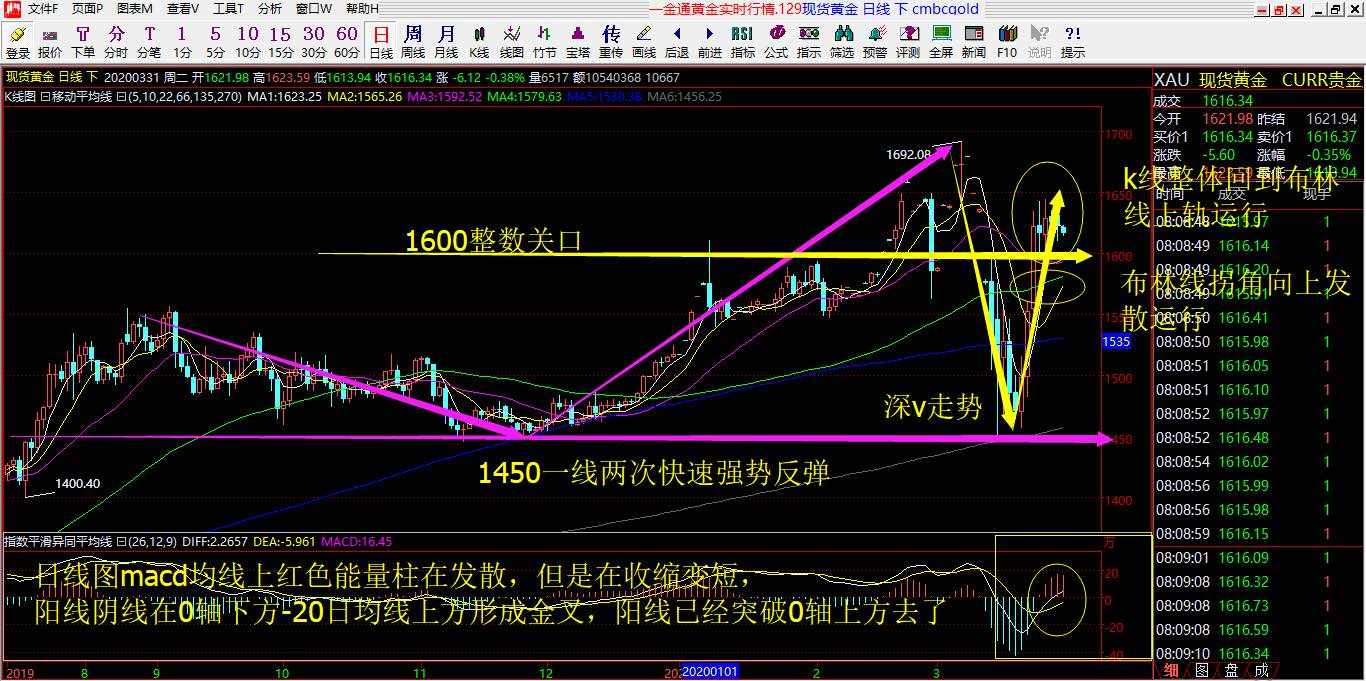
Task: Click the 重传 retransmit data icon
Action: pyautogui.click(x=611, y=42)
